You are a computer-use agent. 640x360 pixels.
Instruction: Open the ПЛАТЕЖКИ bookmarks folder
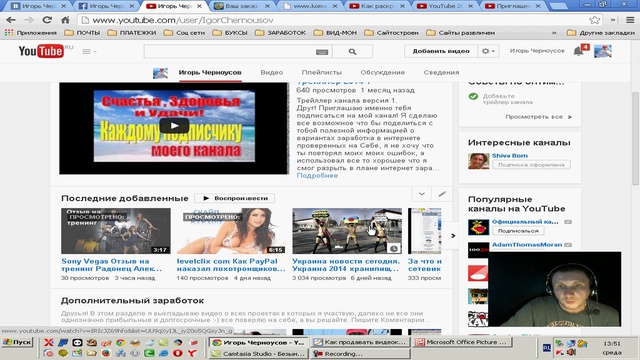pyautogui.click(x=132, y=33)
